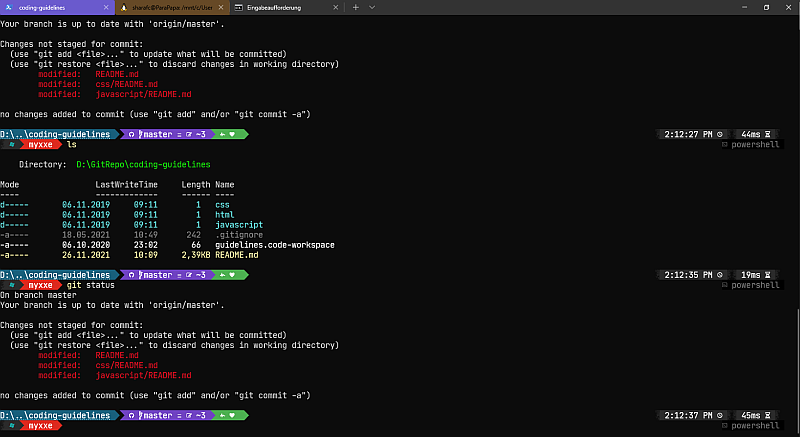This screenshot has width=800, height=437.
Task: Click the terminal scrollbar thumb
Action: coord(798,372)
